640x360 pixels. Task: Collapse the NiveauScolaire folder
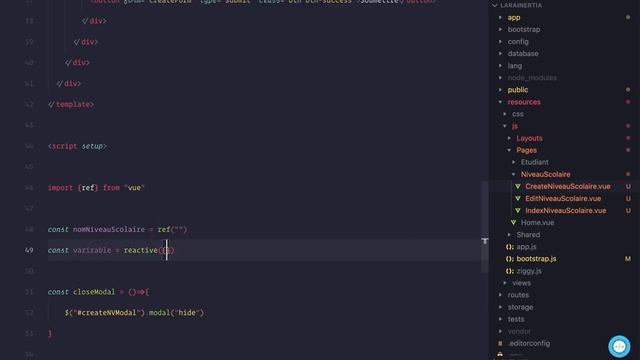click(514, 174)
